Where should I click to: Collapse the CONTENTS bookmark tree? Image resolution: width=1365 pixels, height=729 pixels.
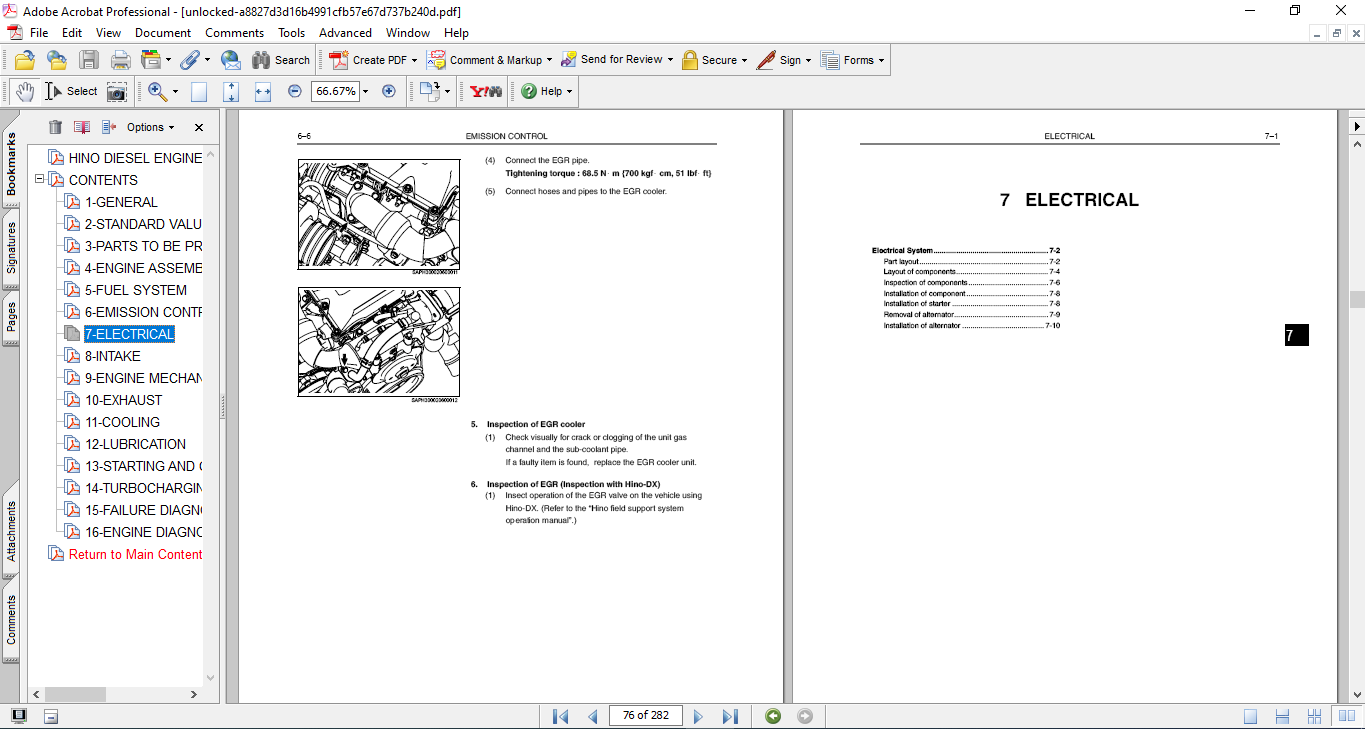(40, 180)
